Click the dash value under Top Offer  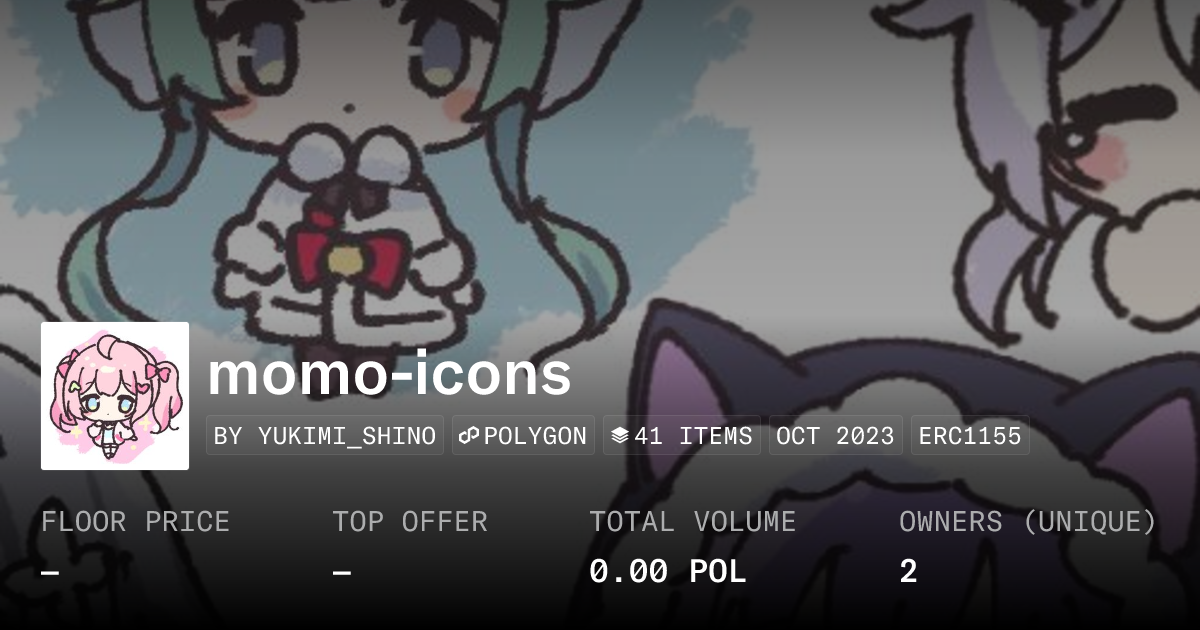pos(341,572)
